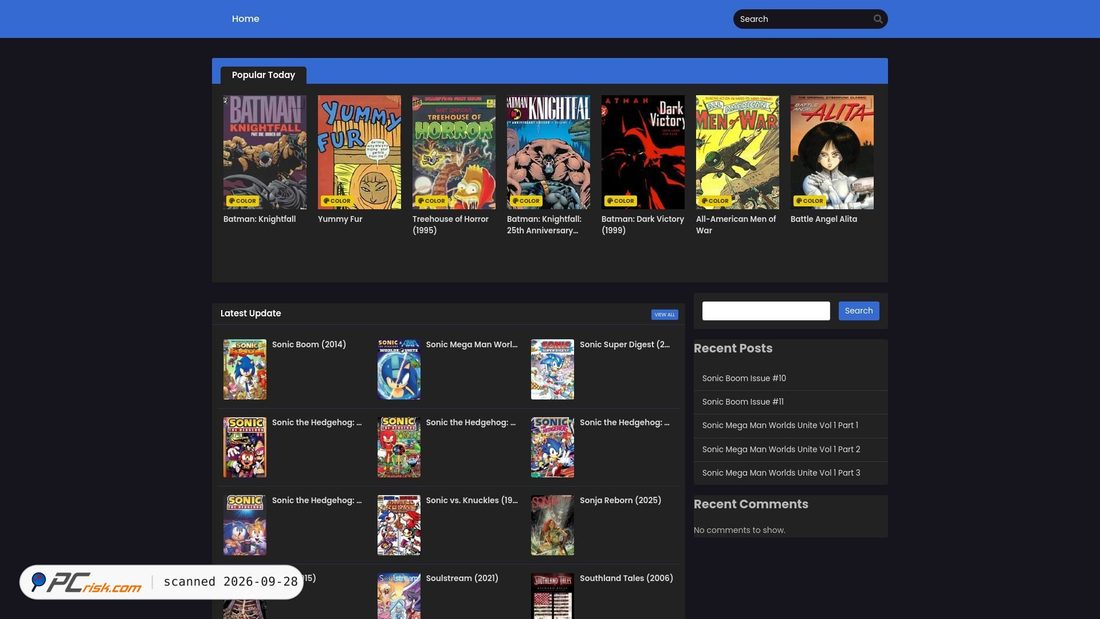The width and height of the screenshot is (1100, 619).
Task: Open the Sonic vs. Knuckles thumbnail
Action: point(398,526)
